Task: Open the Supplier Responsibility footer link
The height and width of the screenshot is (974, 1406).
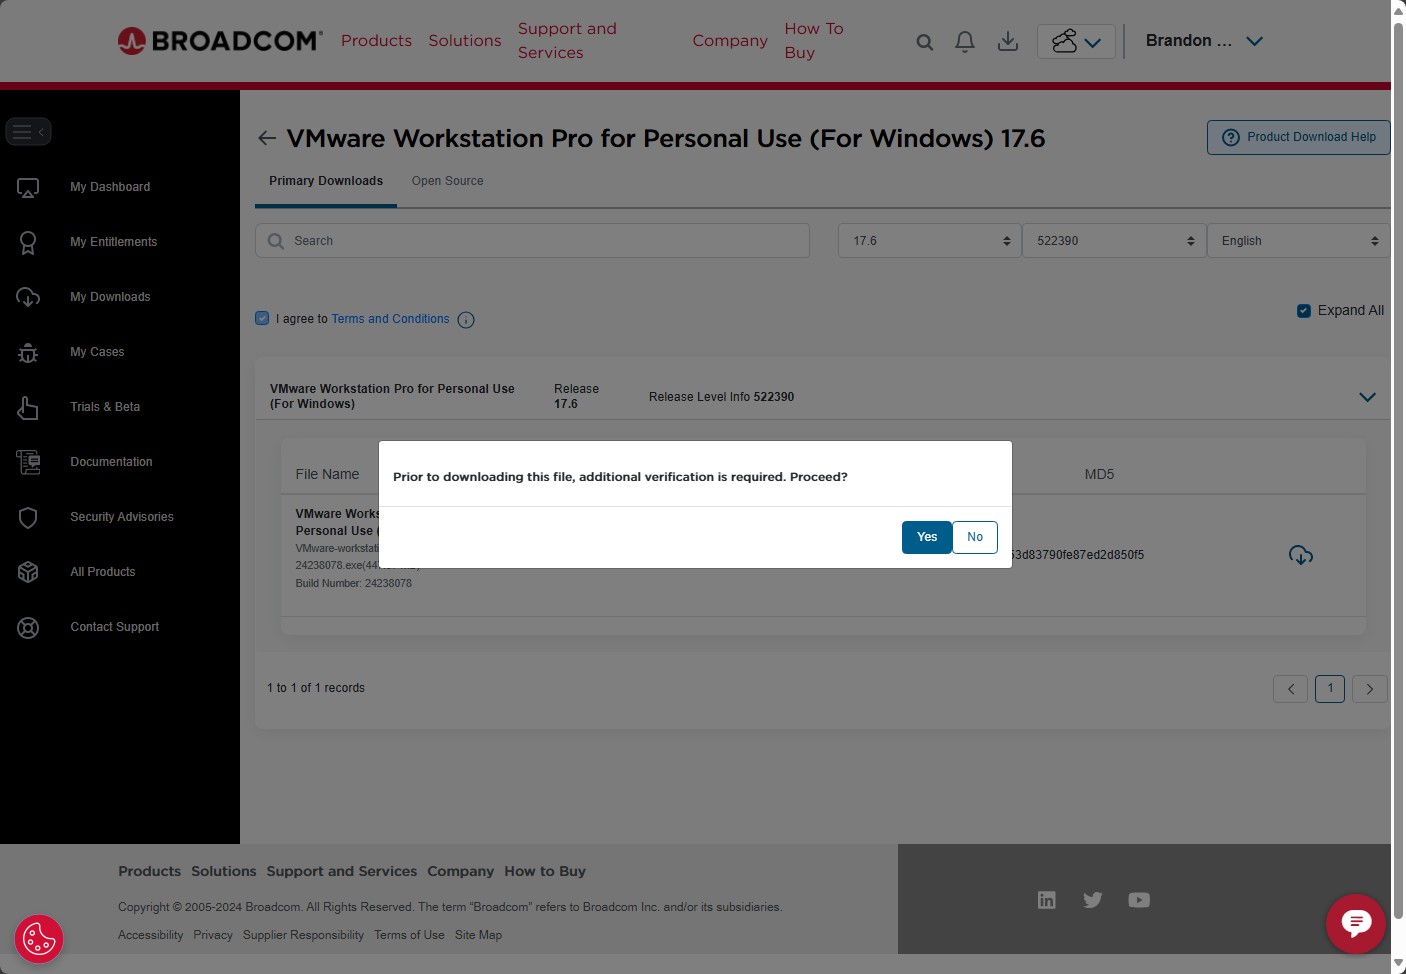Action: pyautogui.click(x=303, y=935)
